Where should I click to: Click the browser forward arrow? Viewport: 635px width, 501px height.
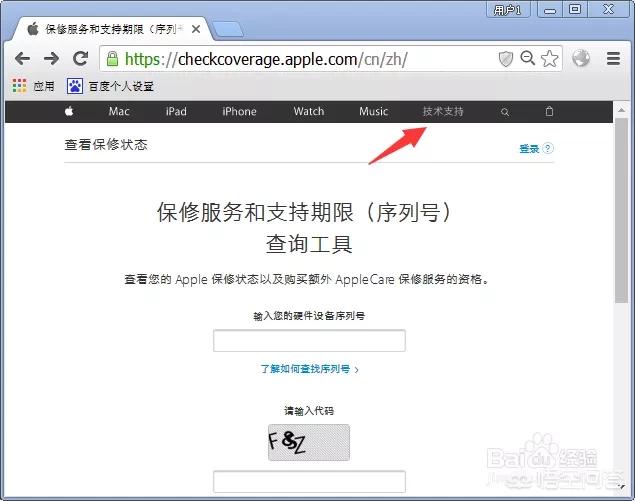[51, 59]
